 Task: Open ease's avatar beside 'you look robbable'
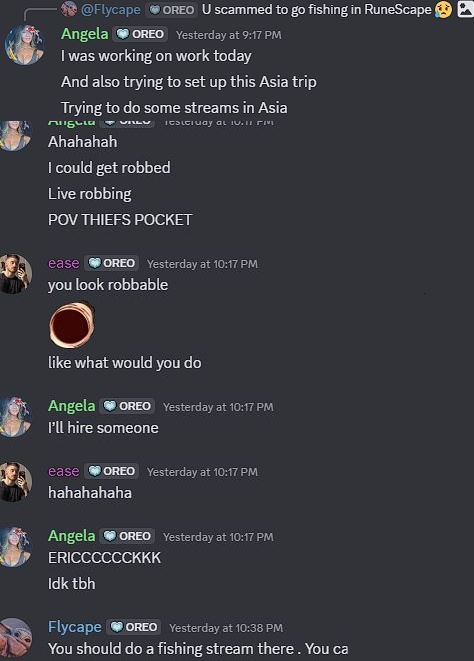pos(15,274)
